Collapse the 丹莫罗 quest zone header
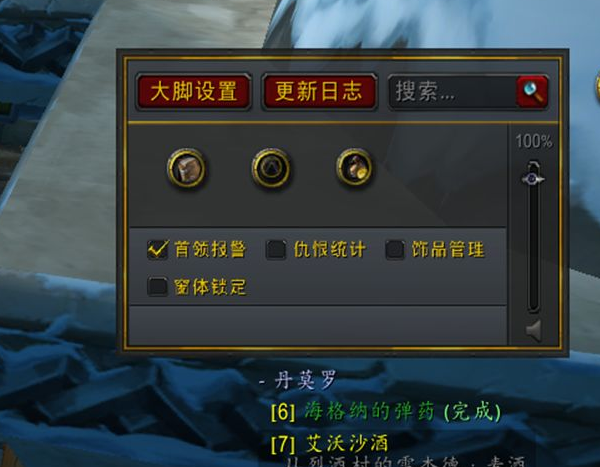The height and width of the screenshot is (467, 600). (298, 380)
